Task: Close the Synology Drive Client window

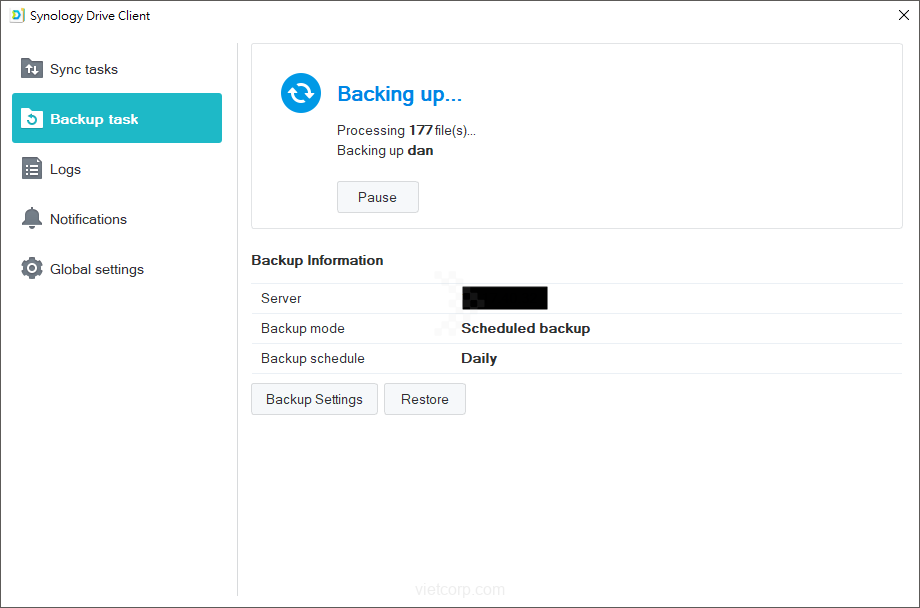Action: pos(903,16)
